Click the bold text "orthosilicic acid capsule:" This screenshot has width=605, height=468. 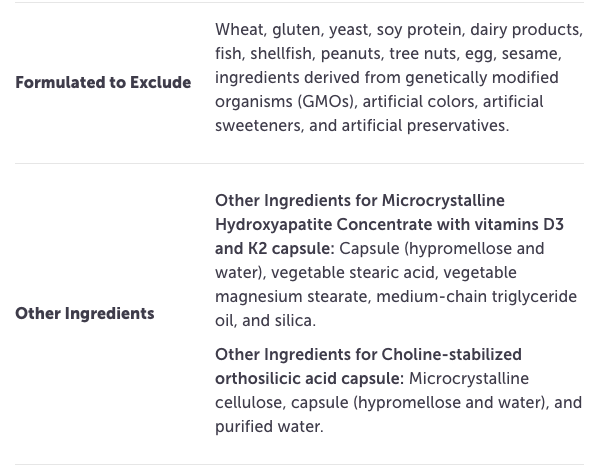(x=309, y=379)
